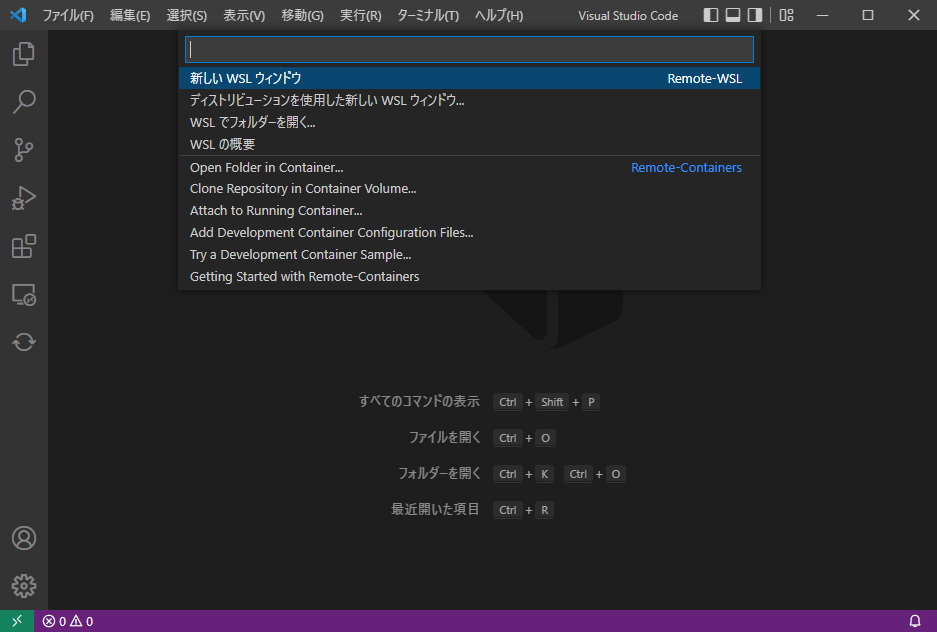Click 最近開いた項目 shortcut hint text
This screenshot has width=937, height=632.
click(x=435, y=509)
